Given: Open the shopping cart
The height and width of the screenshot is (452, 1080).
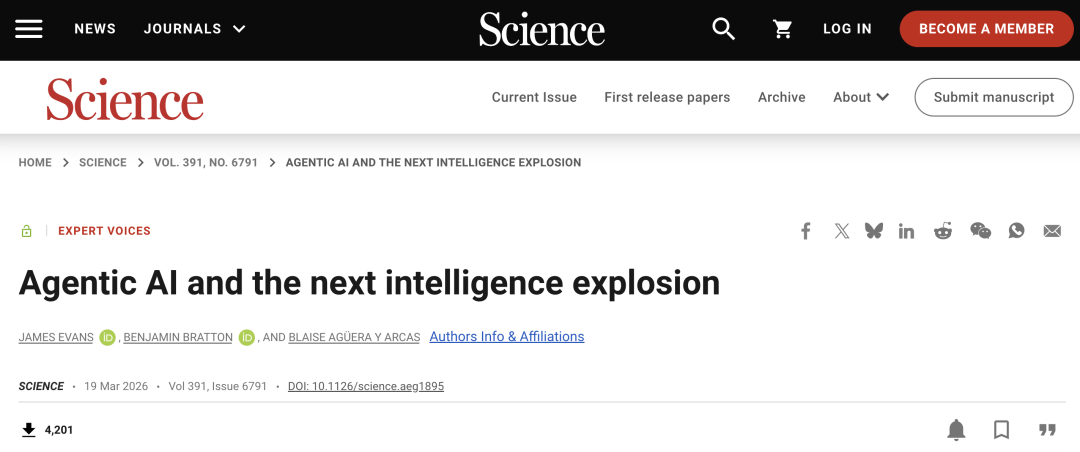Looking at the screenshot, I should point(783,29).
